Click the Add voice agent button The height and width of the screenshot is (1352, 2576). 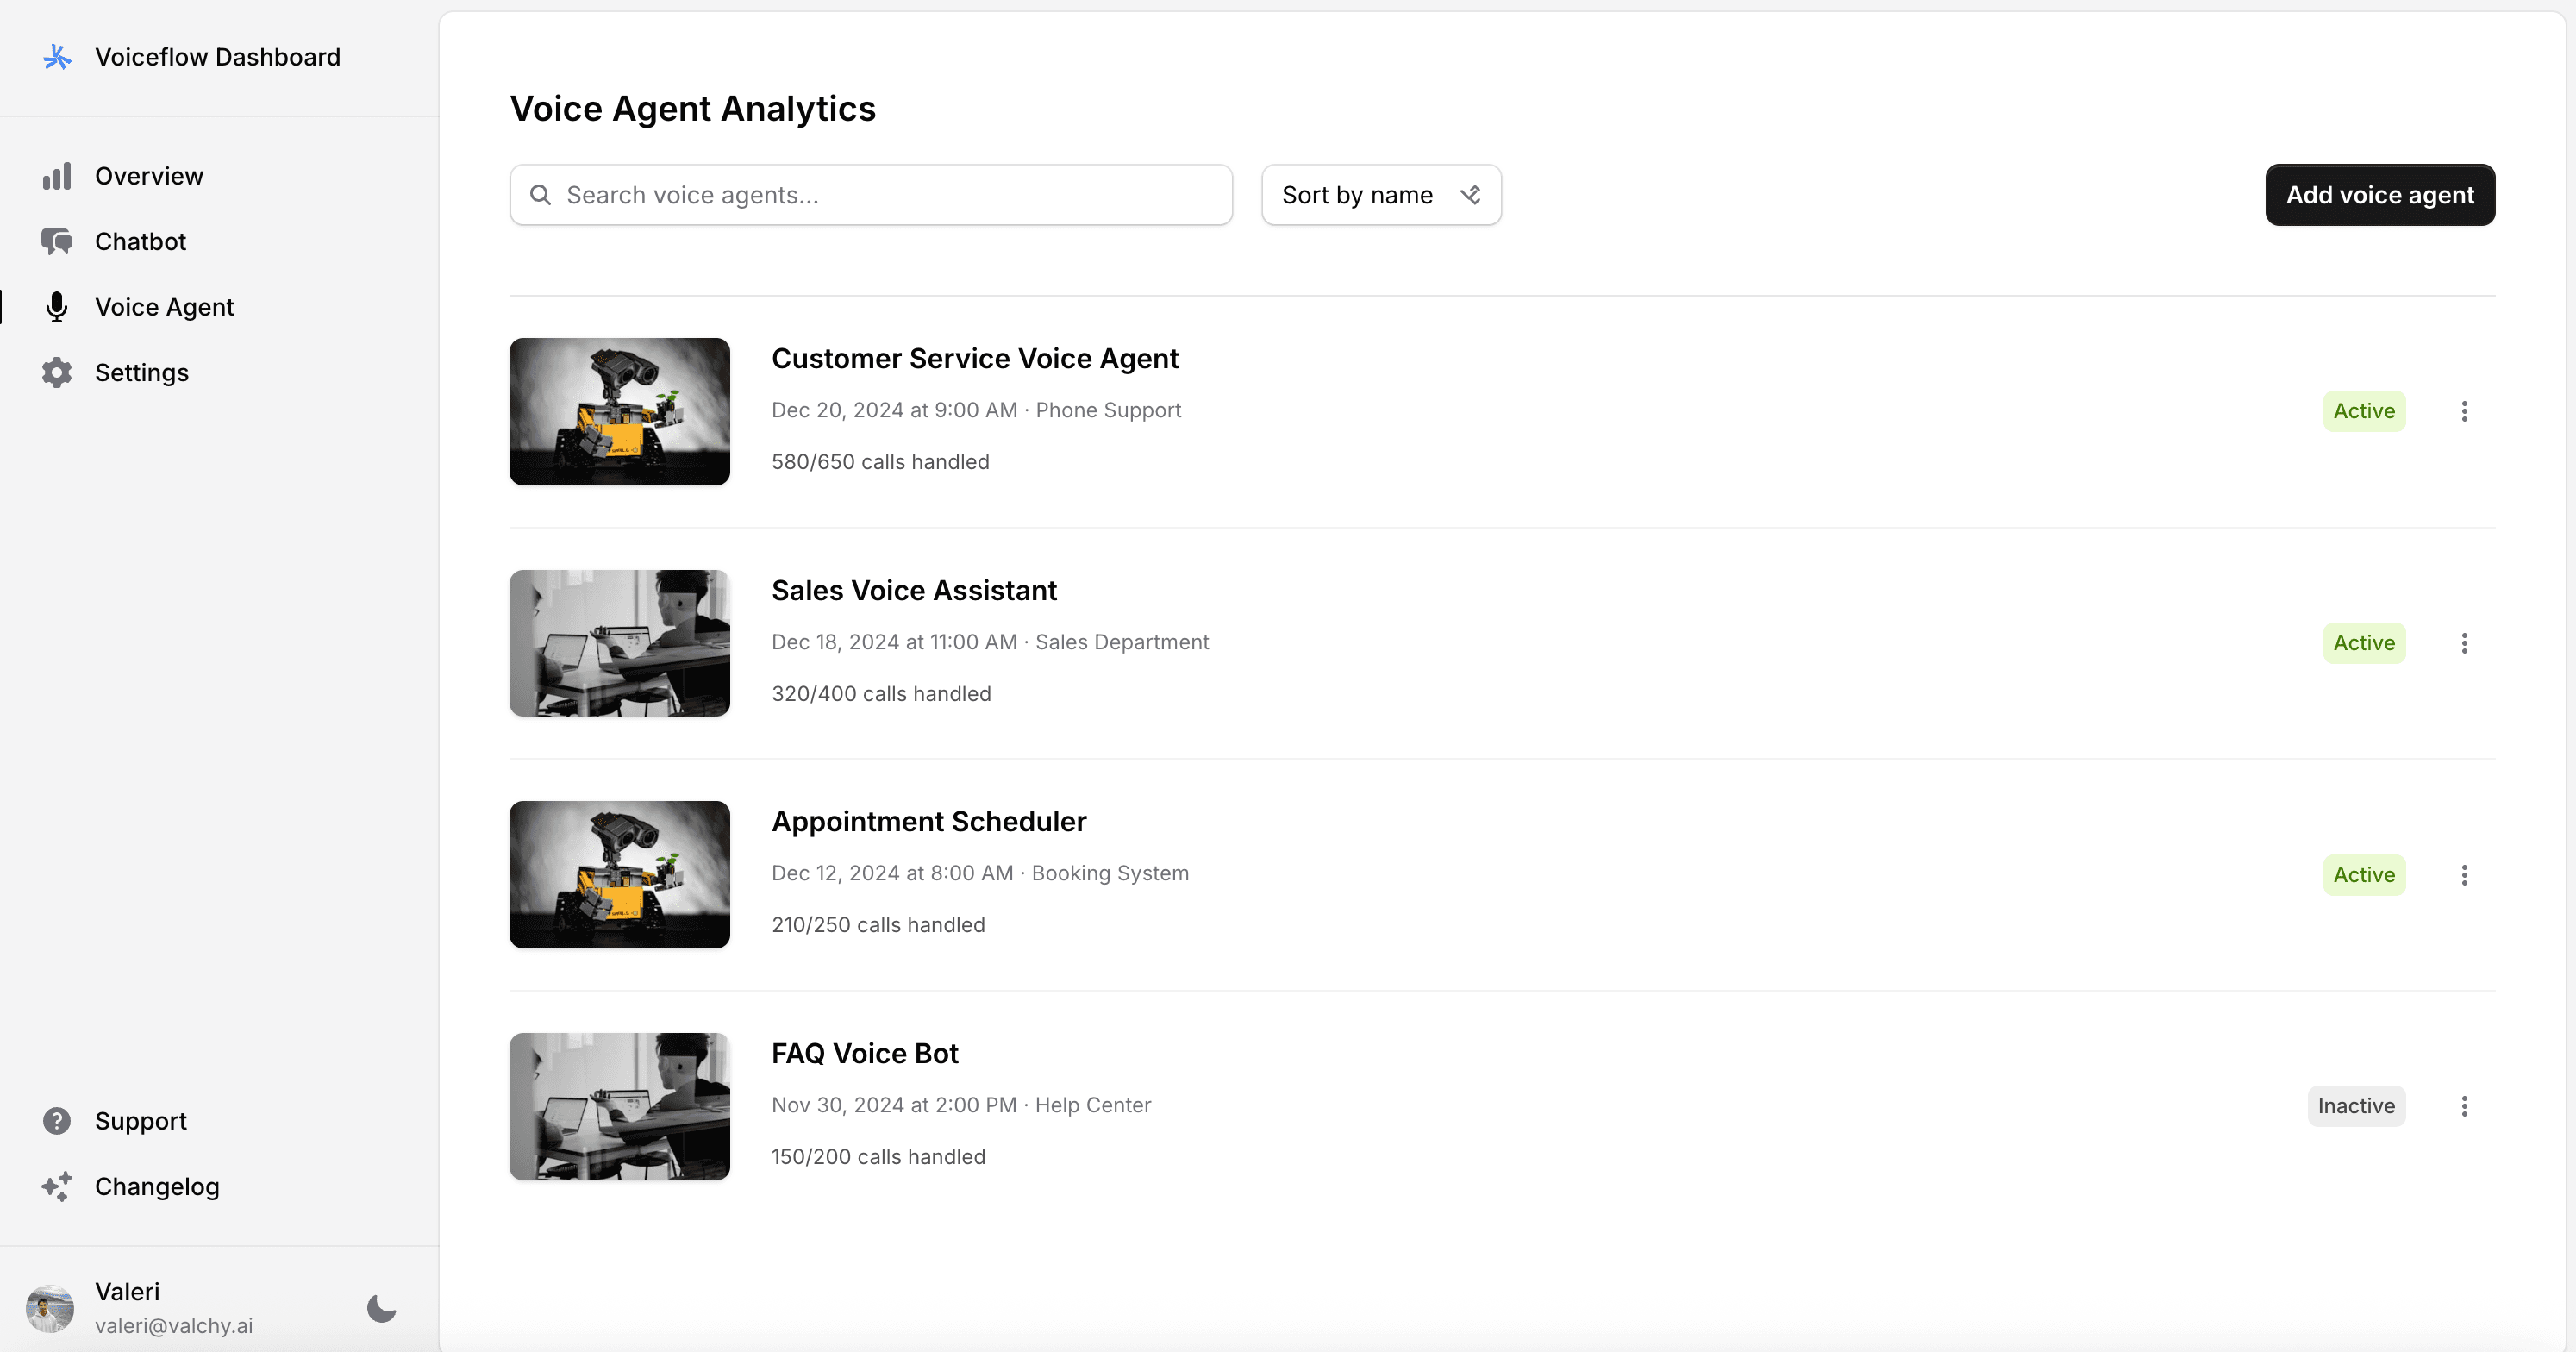click(2379, 195)
